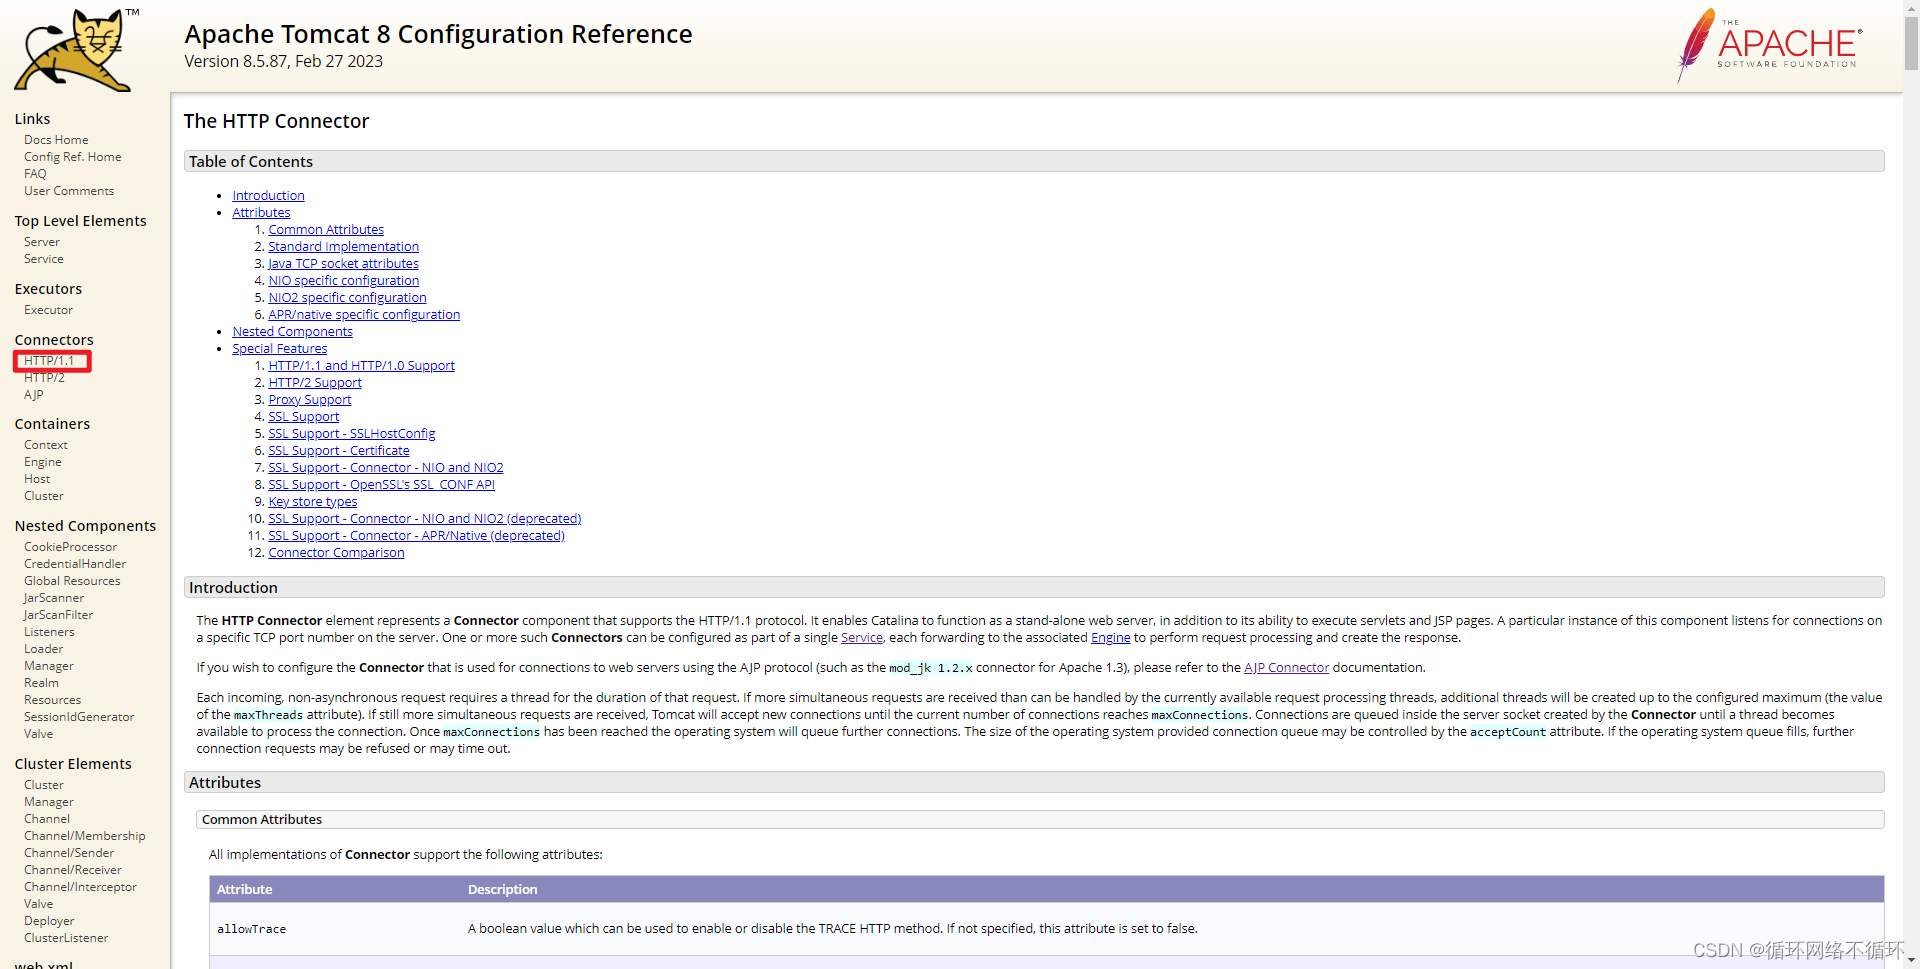Jump to Introduction in table of contents
The height and width of the screenshot is (969, 1920).
click(x=268, y=196)
